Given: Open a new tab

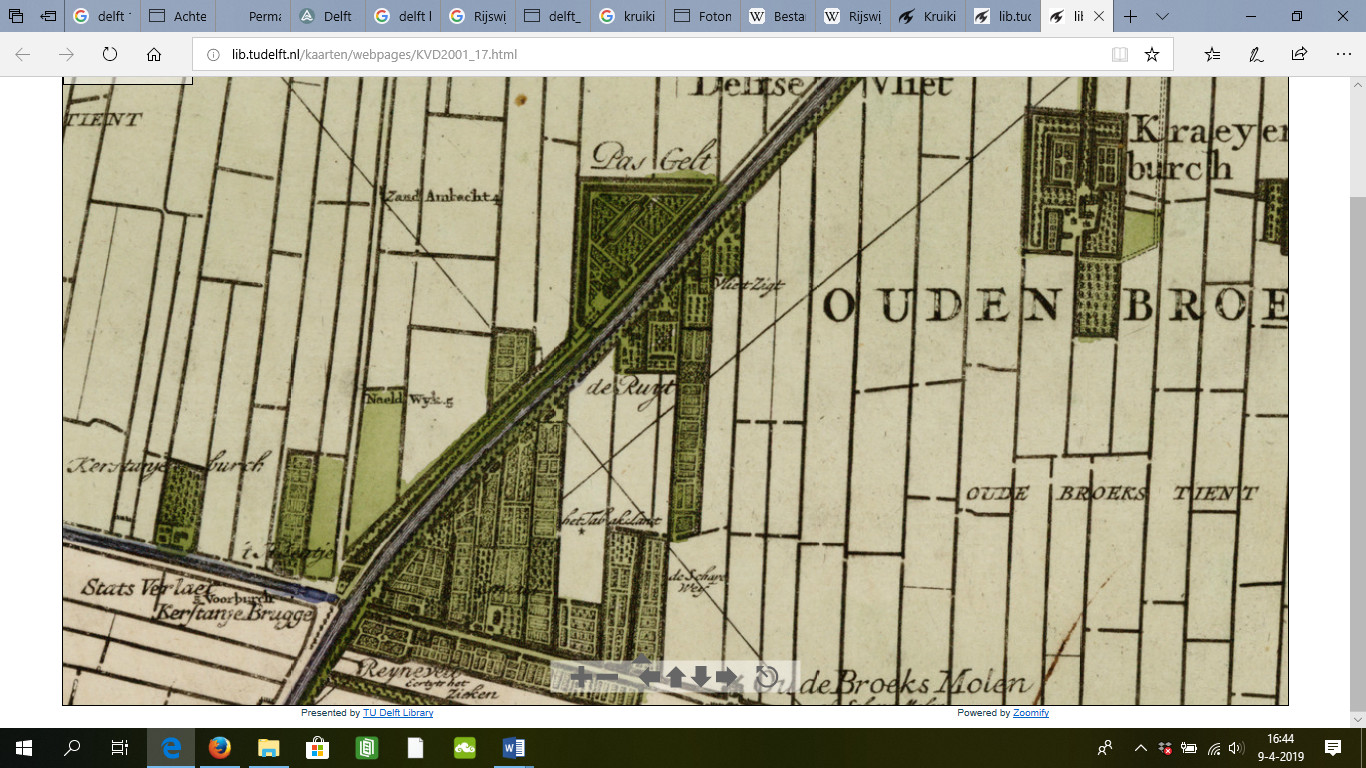Looking at the screenshot, I should [1130, 16].
